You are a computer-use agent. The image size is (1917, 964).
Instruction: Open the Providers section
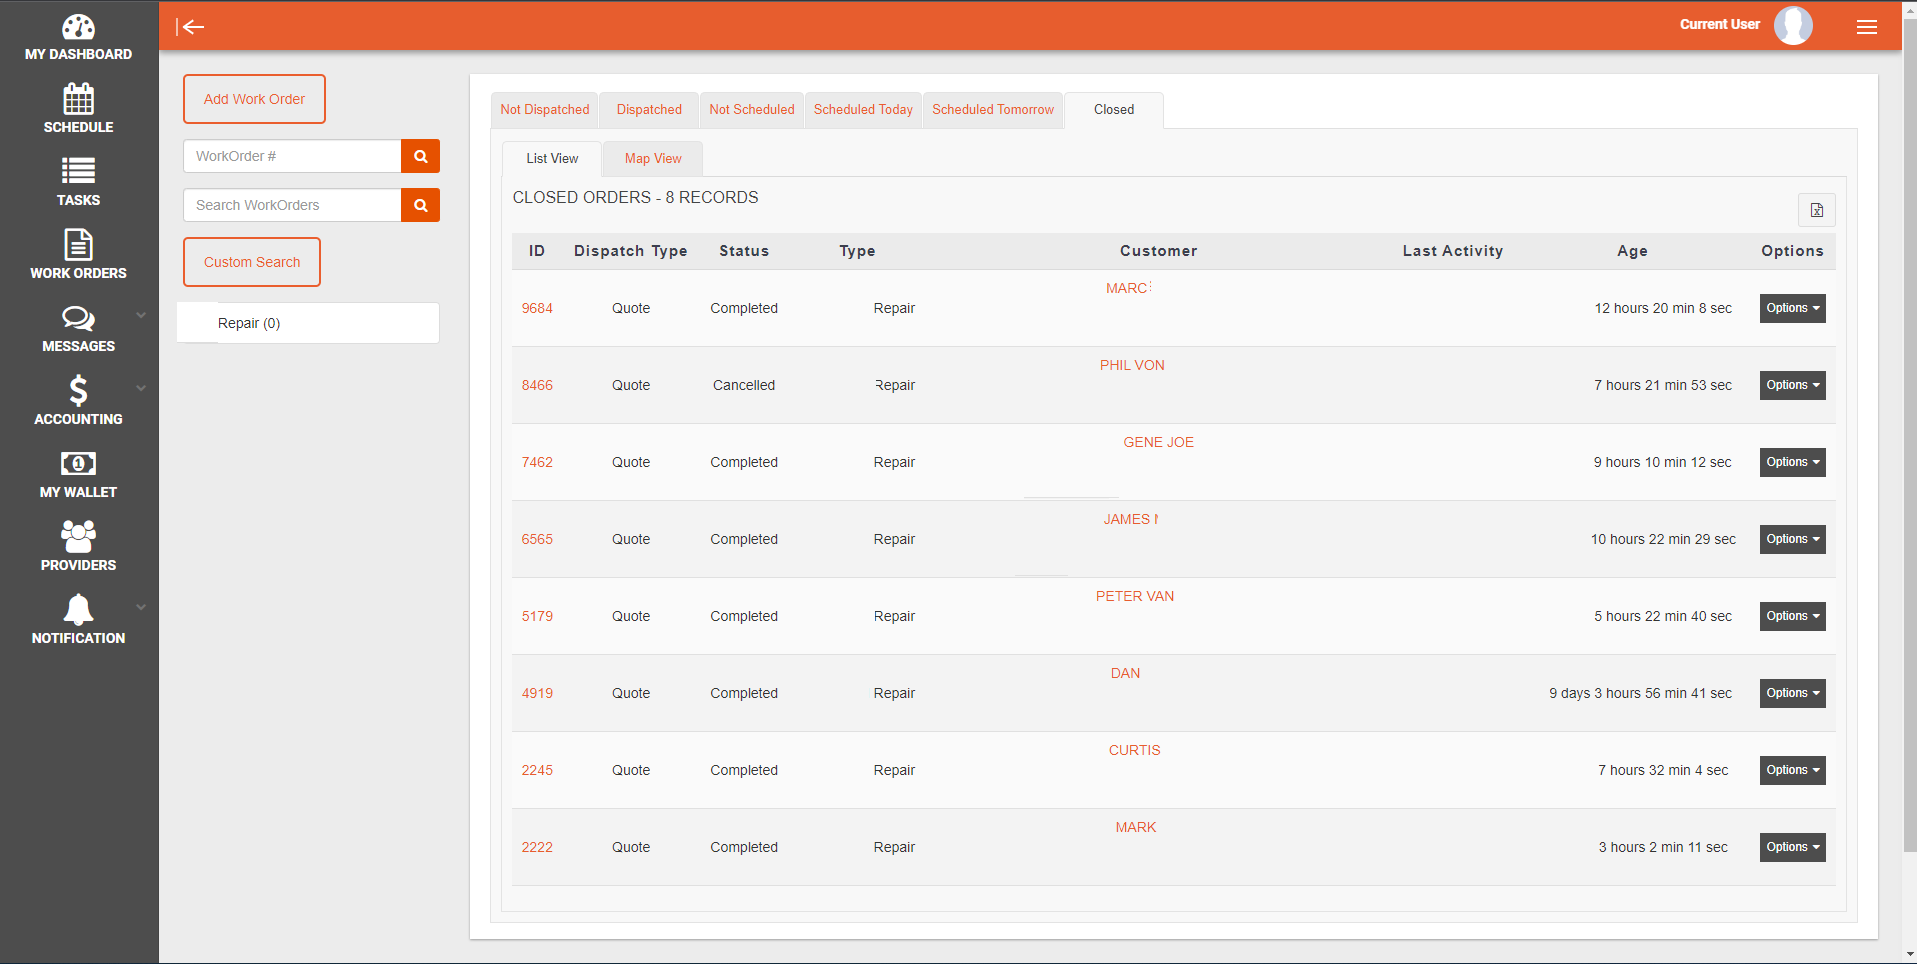click(x=78, y=547)
